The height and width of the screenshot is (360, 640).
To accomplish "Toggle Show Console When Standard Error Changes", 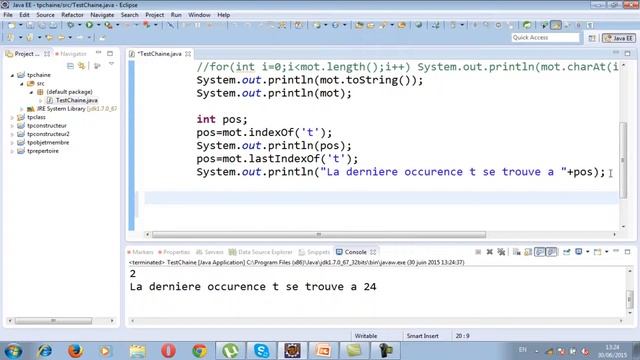I will (551, 252).
